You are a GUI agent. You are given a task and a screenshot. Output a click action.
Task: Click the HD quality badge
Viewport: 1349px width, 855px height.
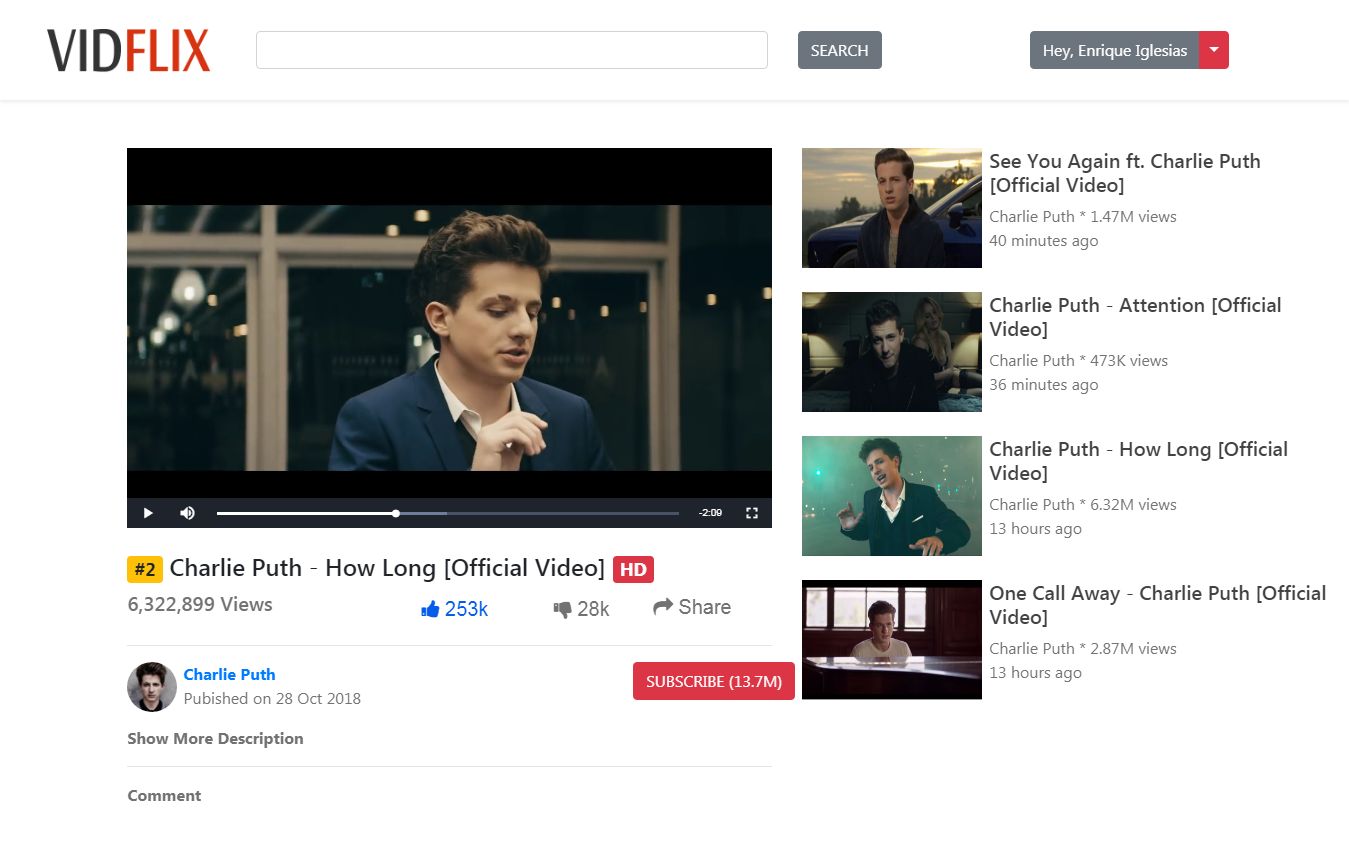click(x=633, y=569)
